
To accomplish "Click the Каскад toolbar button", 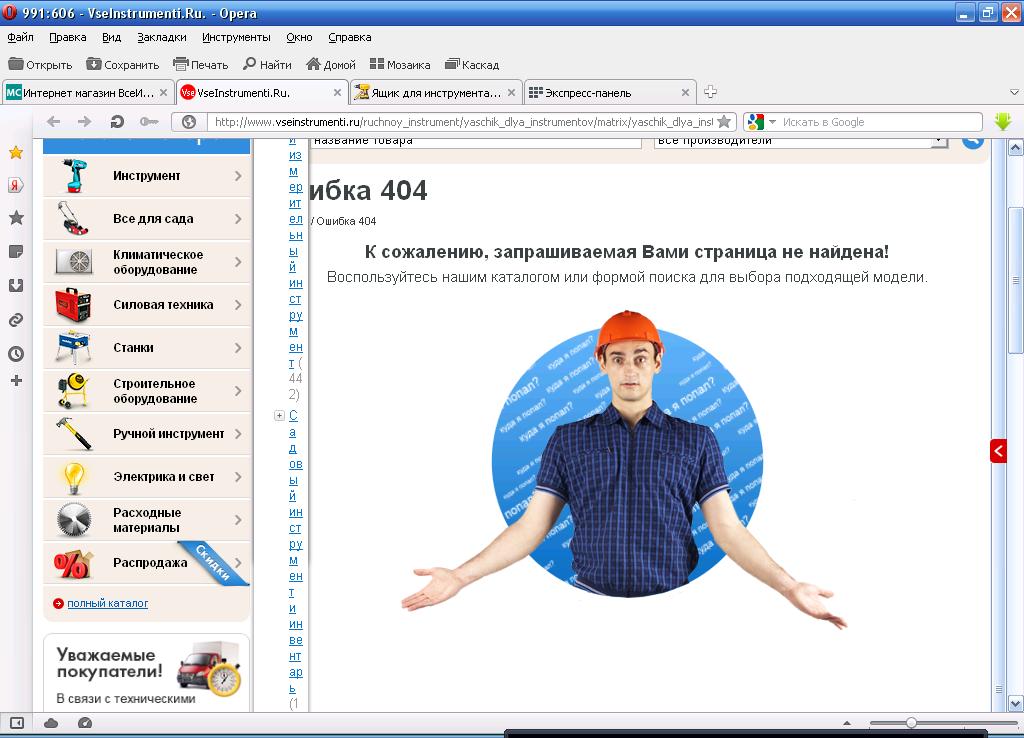I will tap(472, 65).
